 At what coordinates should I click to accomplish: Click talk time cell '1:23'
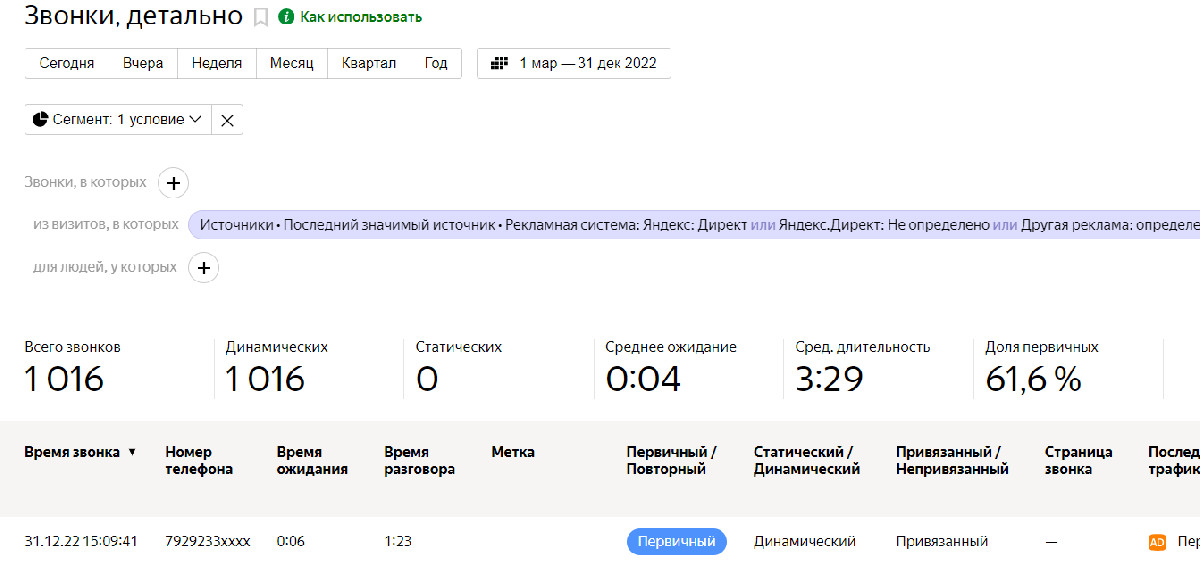point(398,541)
